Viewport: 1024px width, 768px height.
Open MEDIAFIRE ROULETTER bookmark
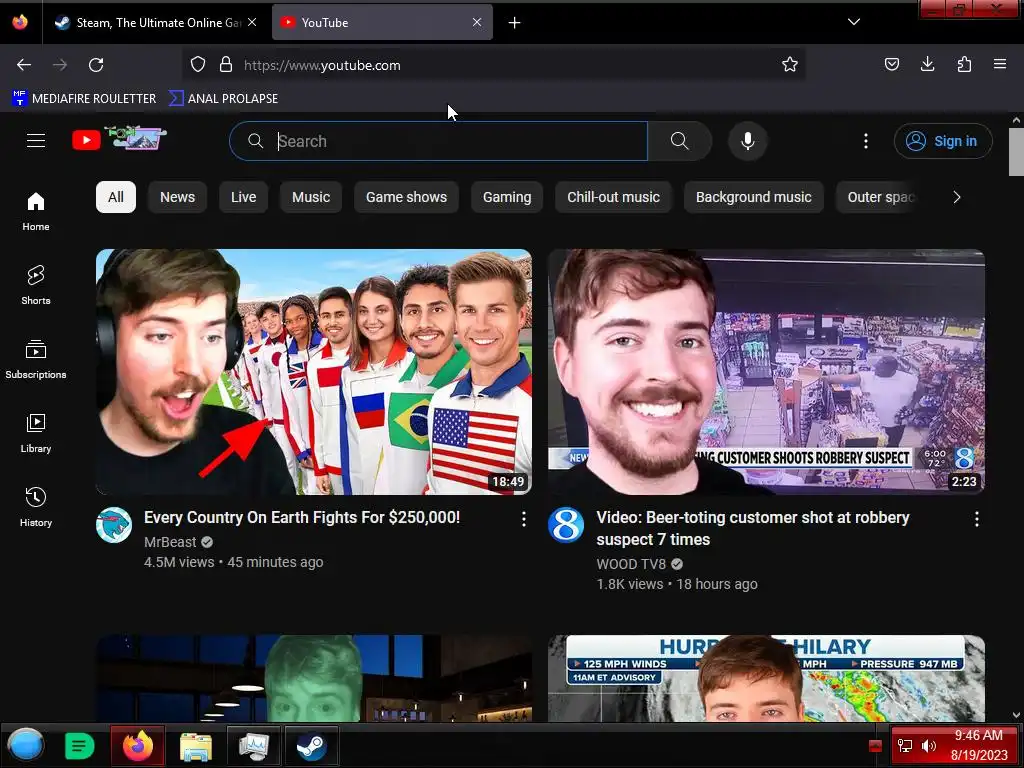click(84, 99)
